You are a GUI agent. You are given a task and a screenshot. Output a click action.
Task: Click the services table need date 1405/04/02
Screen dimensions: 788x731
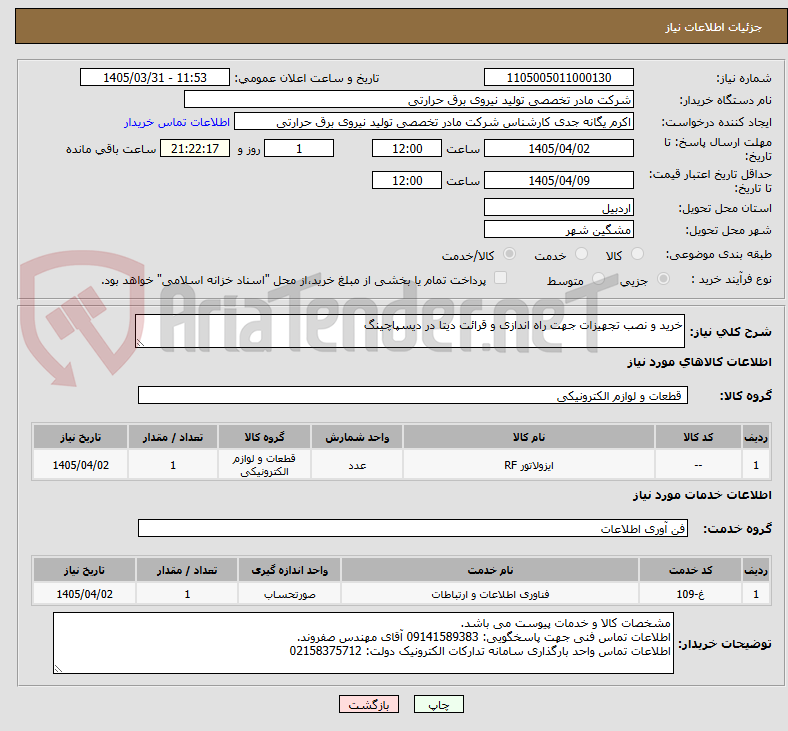(x=84, y=593)
